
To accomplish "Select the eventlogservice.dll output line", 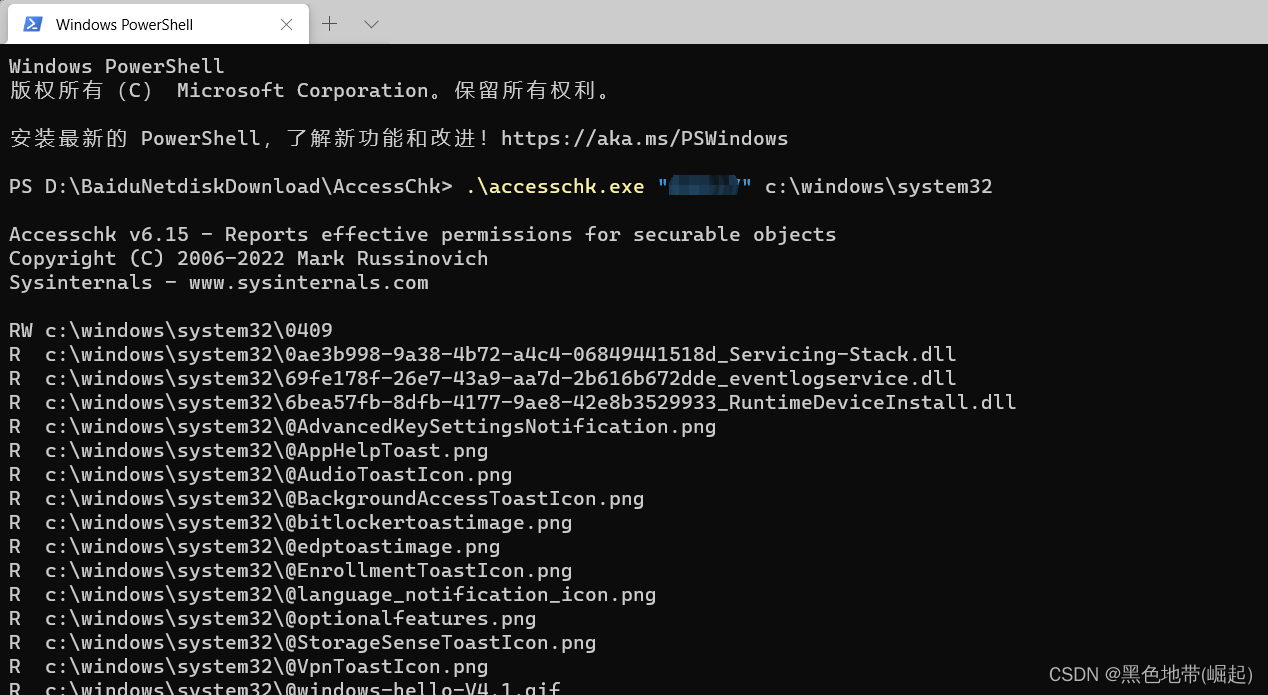I will [x=482, y=378].
